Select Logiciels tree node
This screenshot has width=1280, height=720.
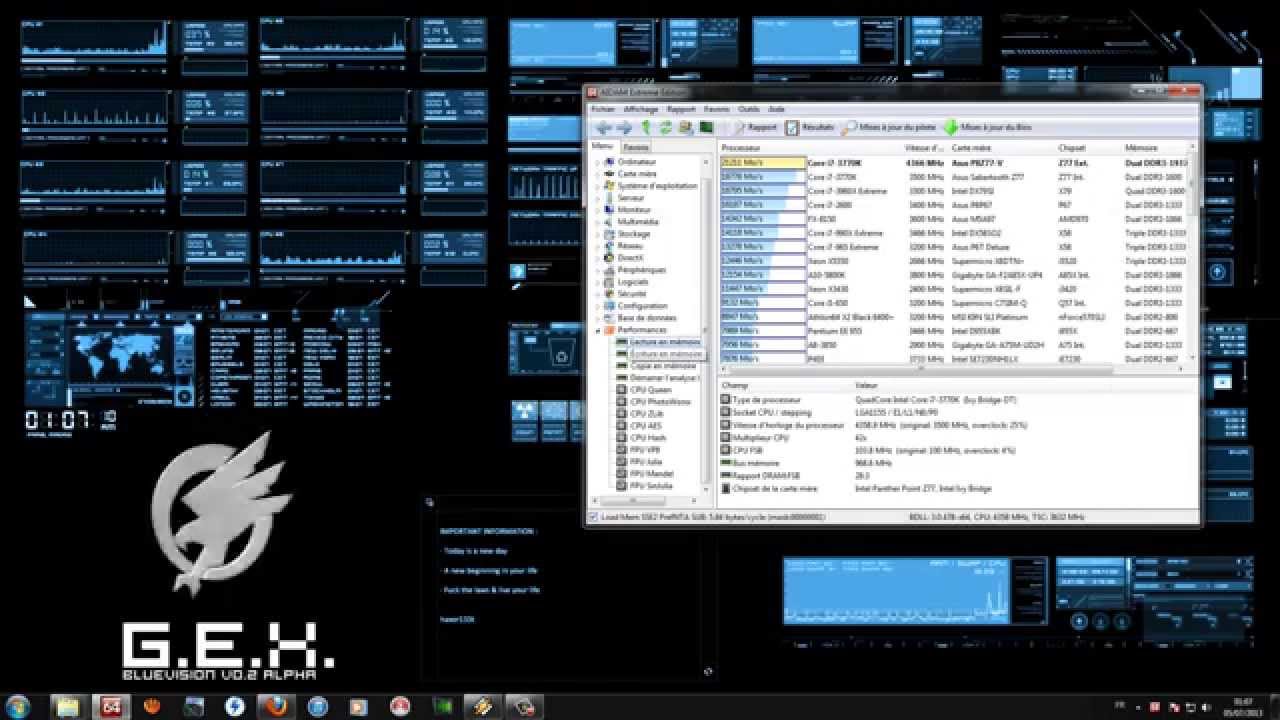click(x=634, y=282)
